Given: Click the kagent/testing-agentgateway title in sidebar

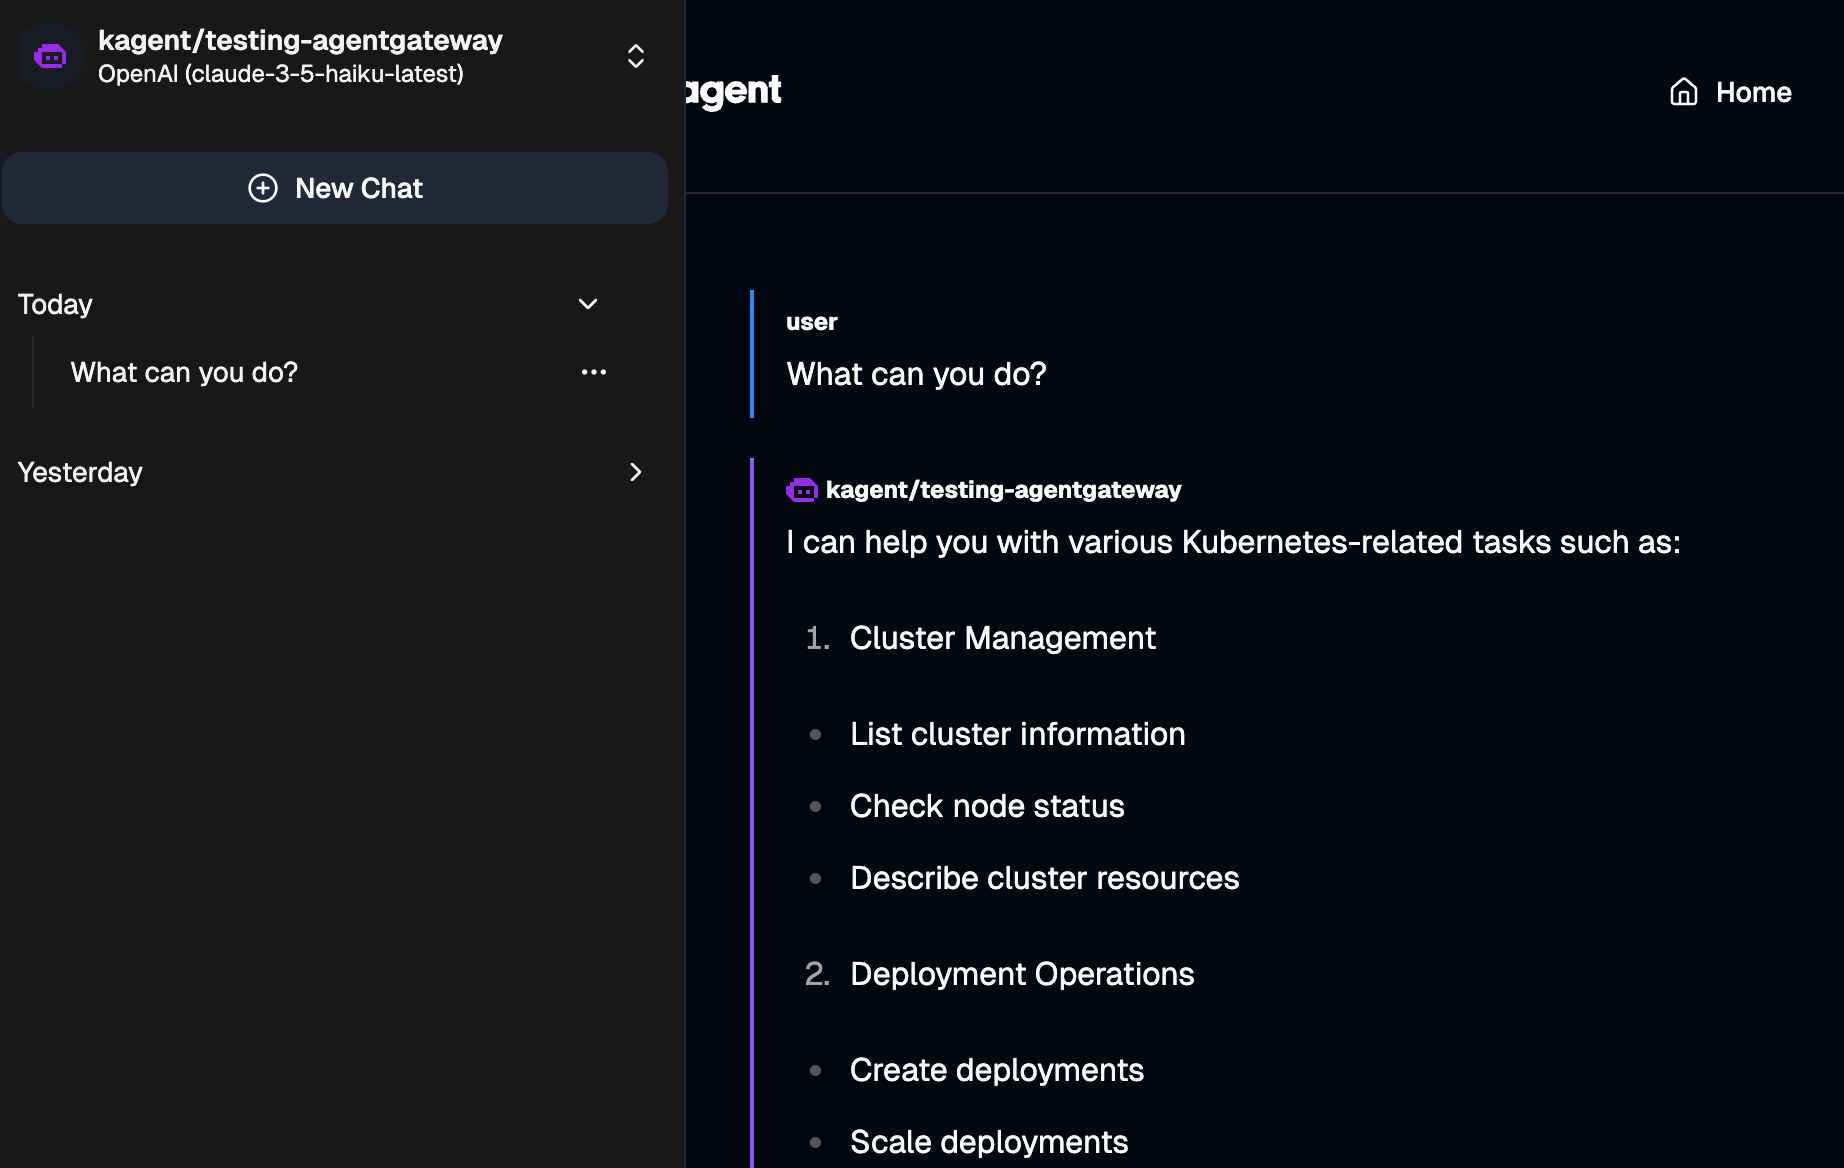Looking at the screenshot, I should click(x=300, y=40).
